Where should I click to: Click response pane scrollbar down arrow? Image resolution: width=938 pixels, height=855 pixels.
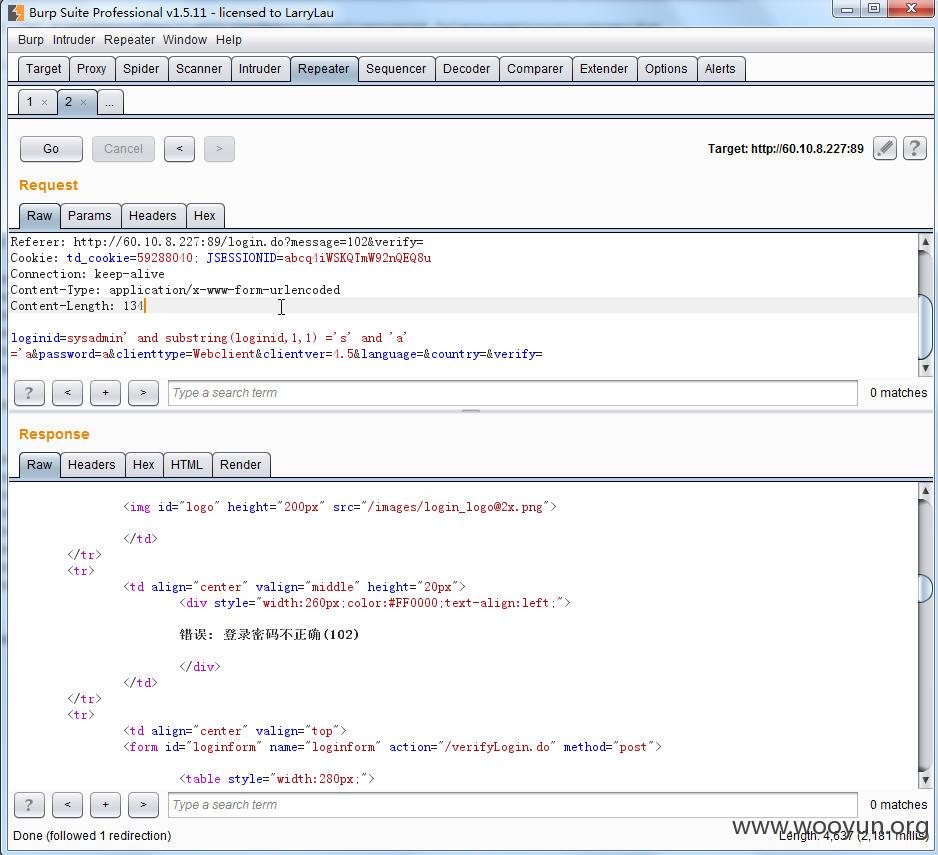click(925, 780)
